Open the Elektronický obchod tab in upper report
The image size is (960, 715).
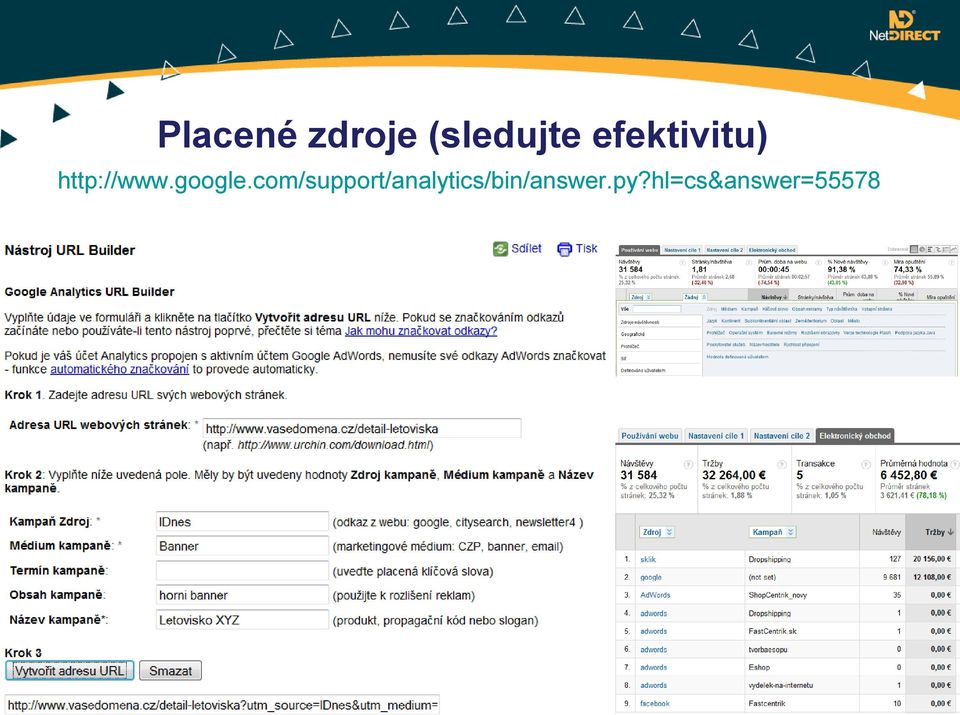tap(772, 250)
